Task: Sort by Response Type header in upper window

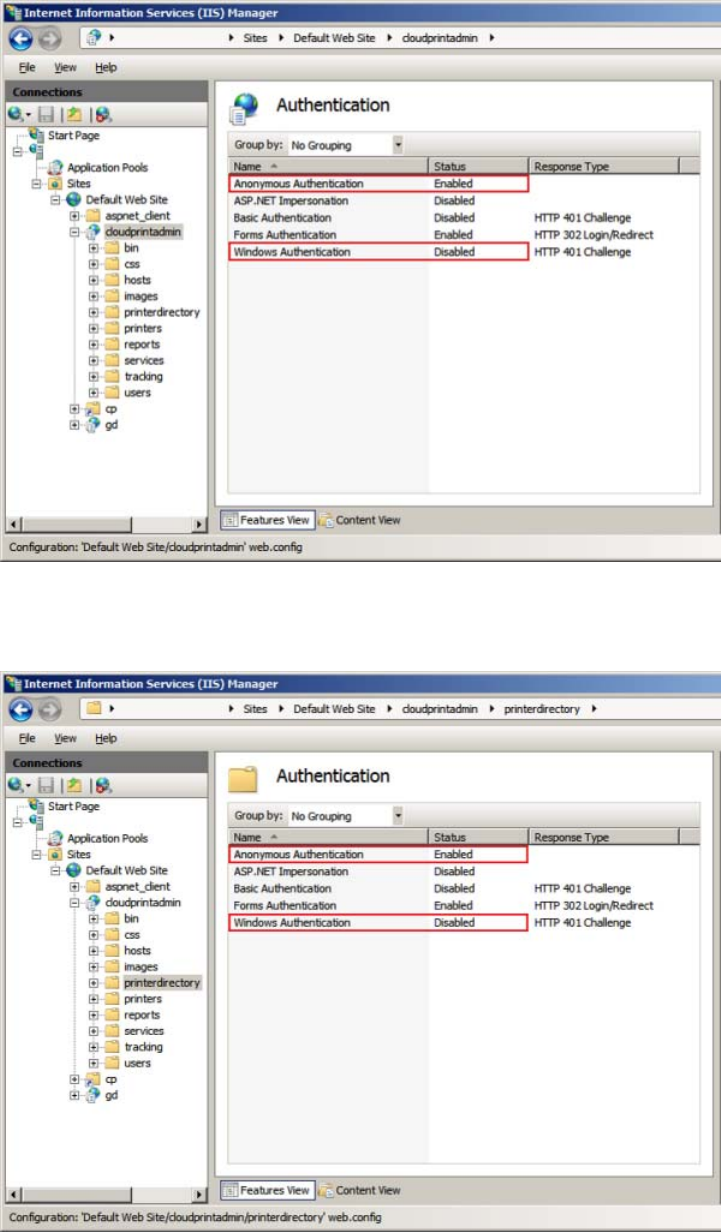Action: (604, 167)
